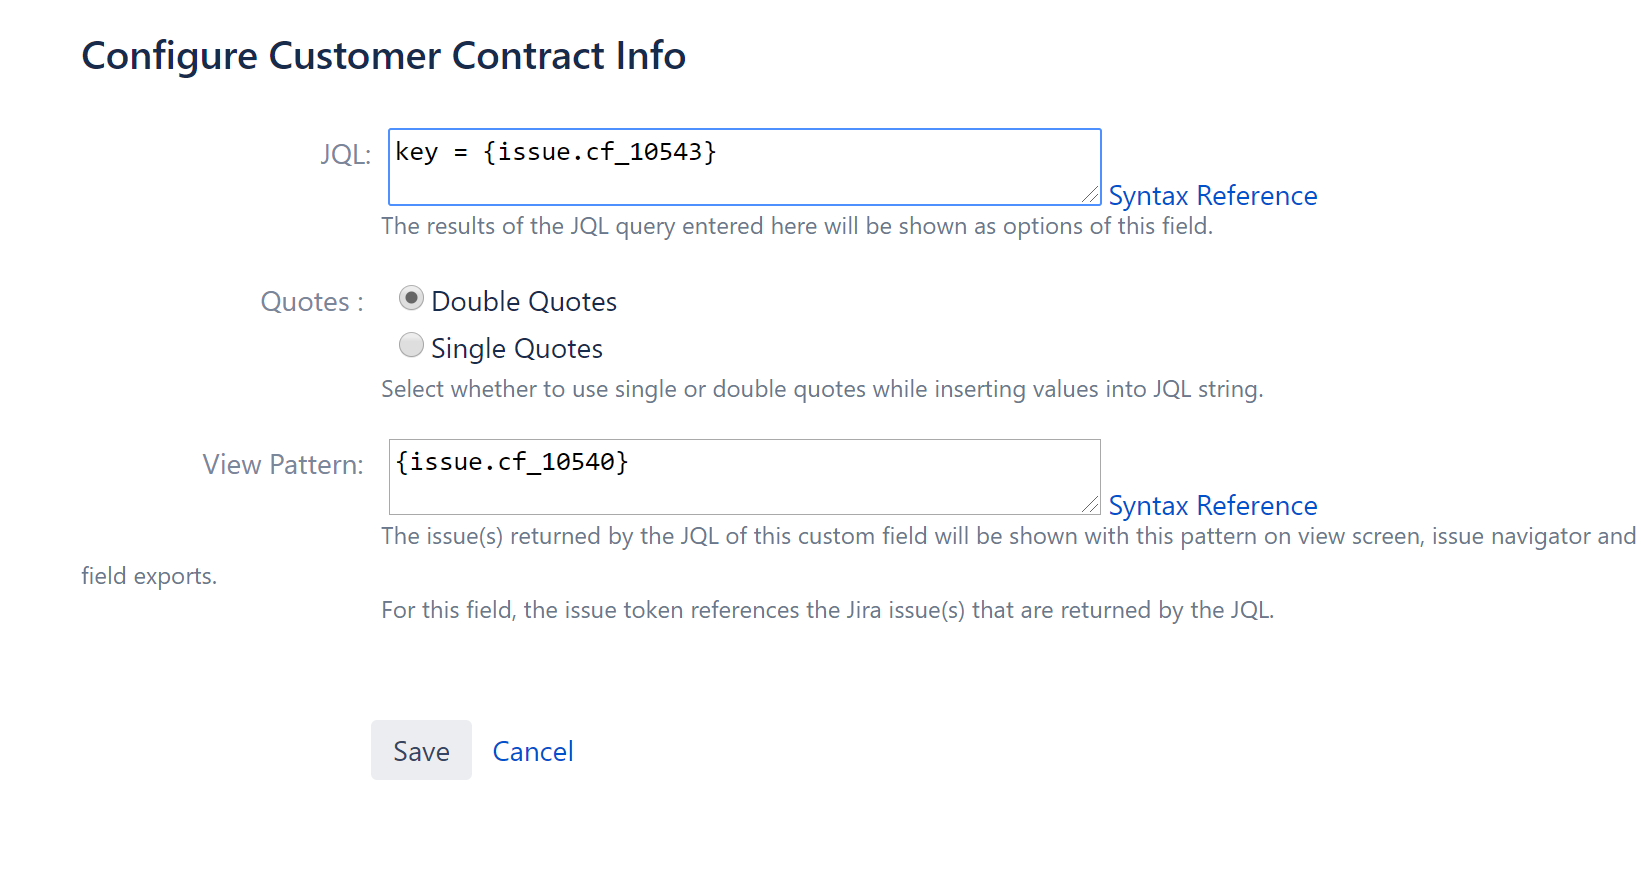This screenshot has height=892, width=1641.
Task: Click the Configure Customer Contract Info heading
Action: 383,56
